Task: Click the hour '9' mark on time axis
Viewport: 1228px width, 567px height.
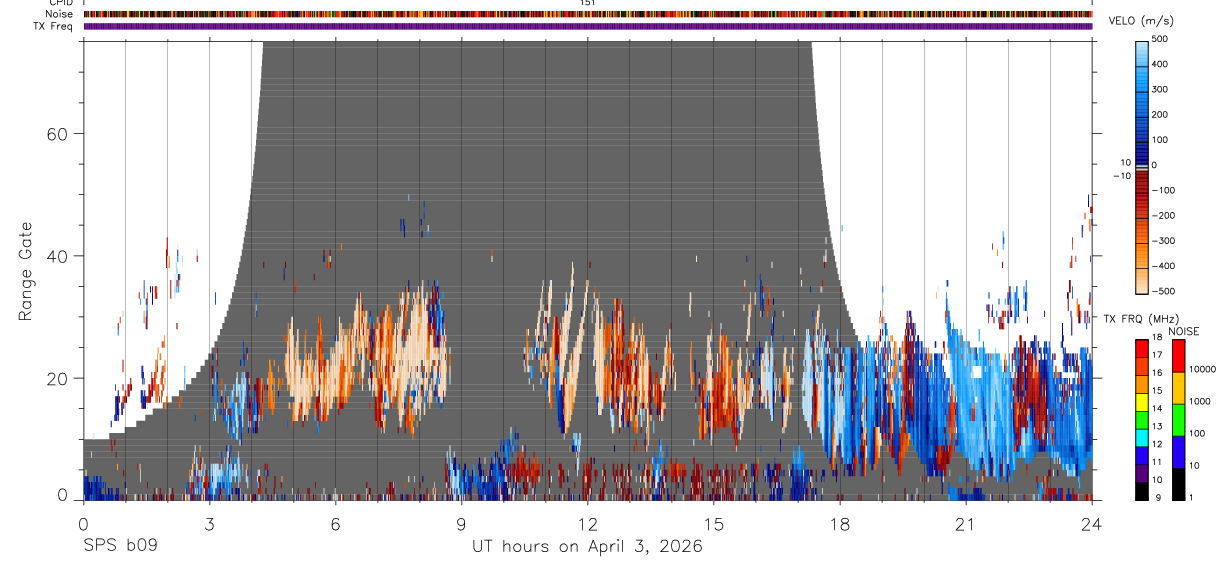Action: [x=461, y=523]
